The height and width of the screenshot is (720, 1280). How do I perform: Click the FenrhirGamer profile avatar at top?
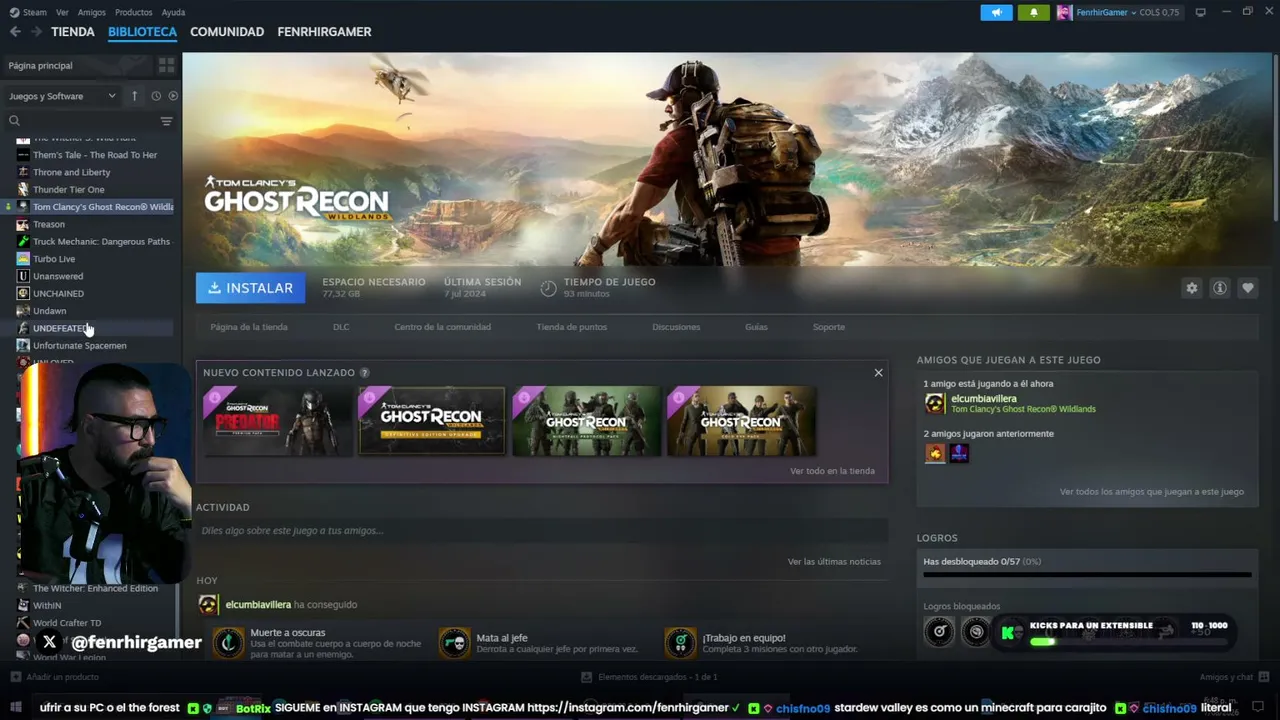coord(1064,12)
